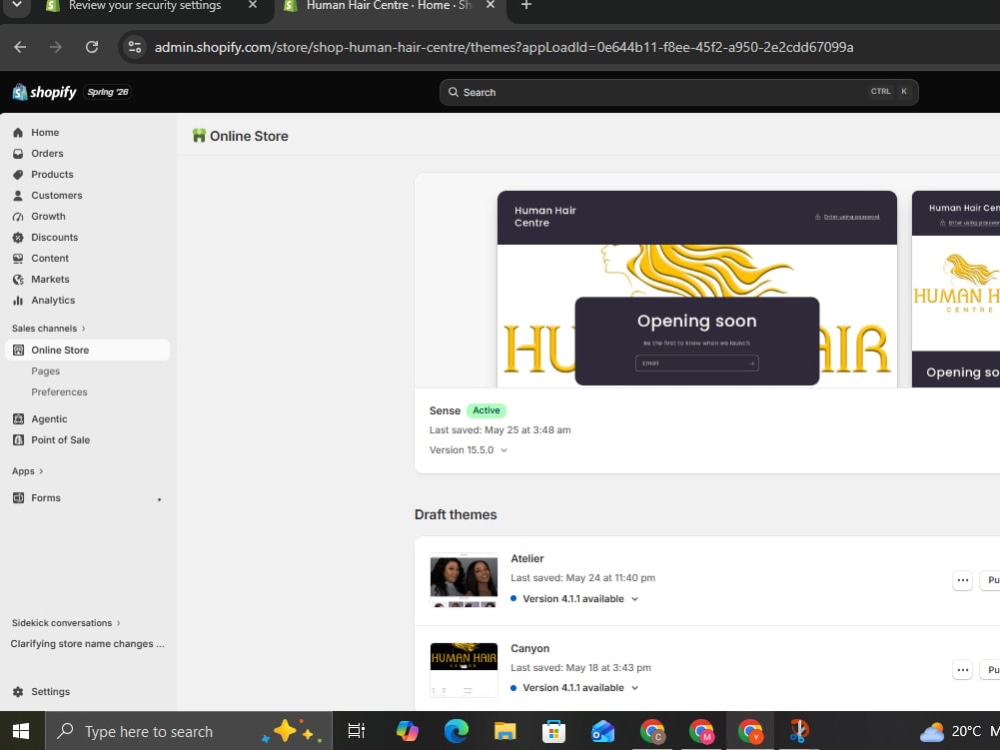Screen dimensions: 1000x750
Task: Open Pages under Online Store
Action: click(45, 371)
